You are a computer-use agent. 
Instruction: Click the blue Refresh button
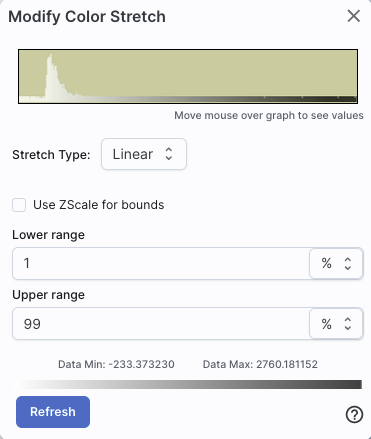point(53,412)
